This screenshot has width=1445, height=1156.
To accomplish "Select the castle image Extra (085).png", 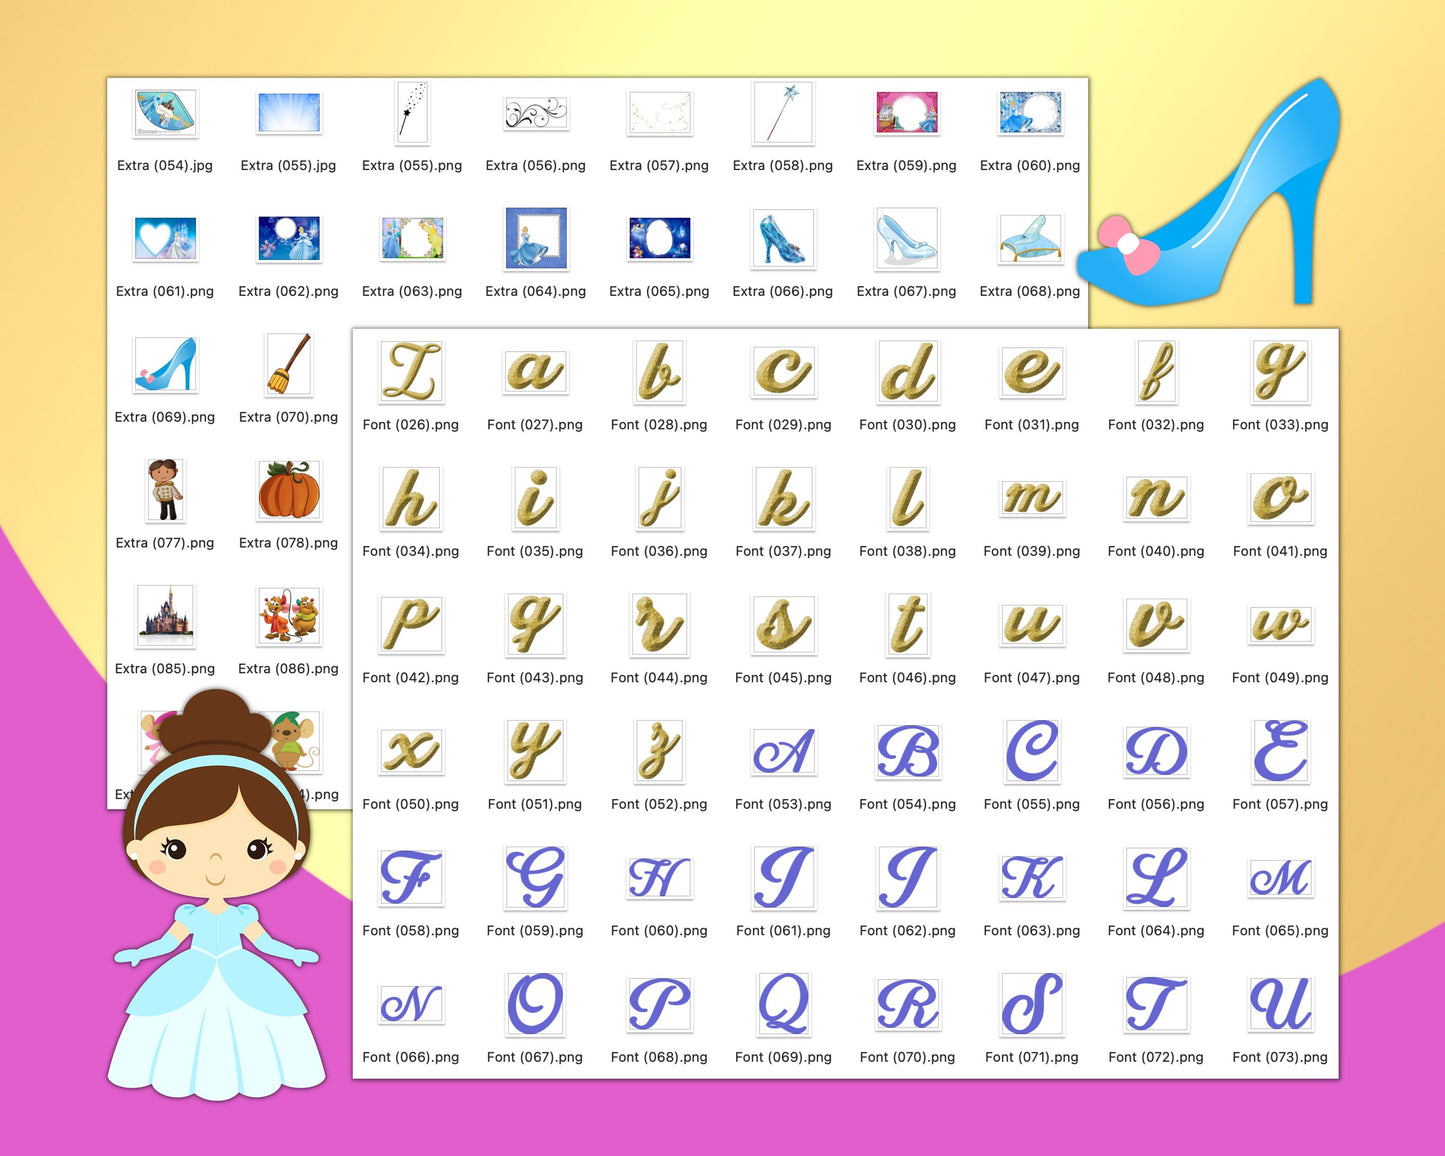I will click(165, 616).
